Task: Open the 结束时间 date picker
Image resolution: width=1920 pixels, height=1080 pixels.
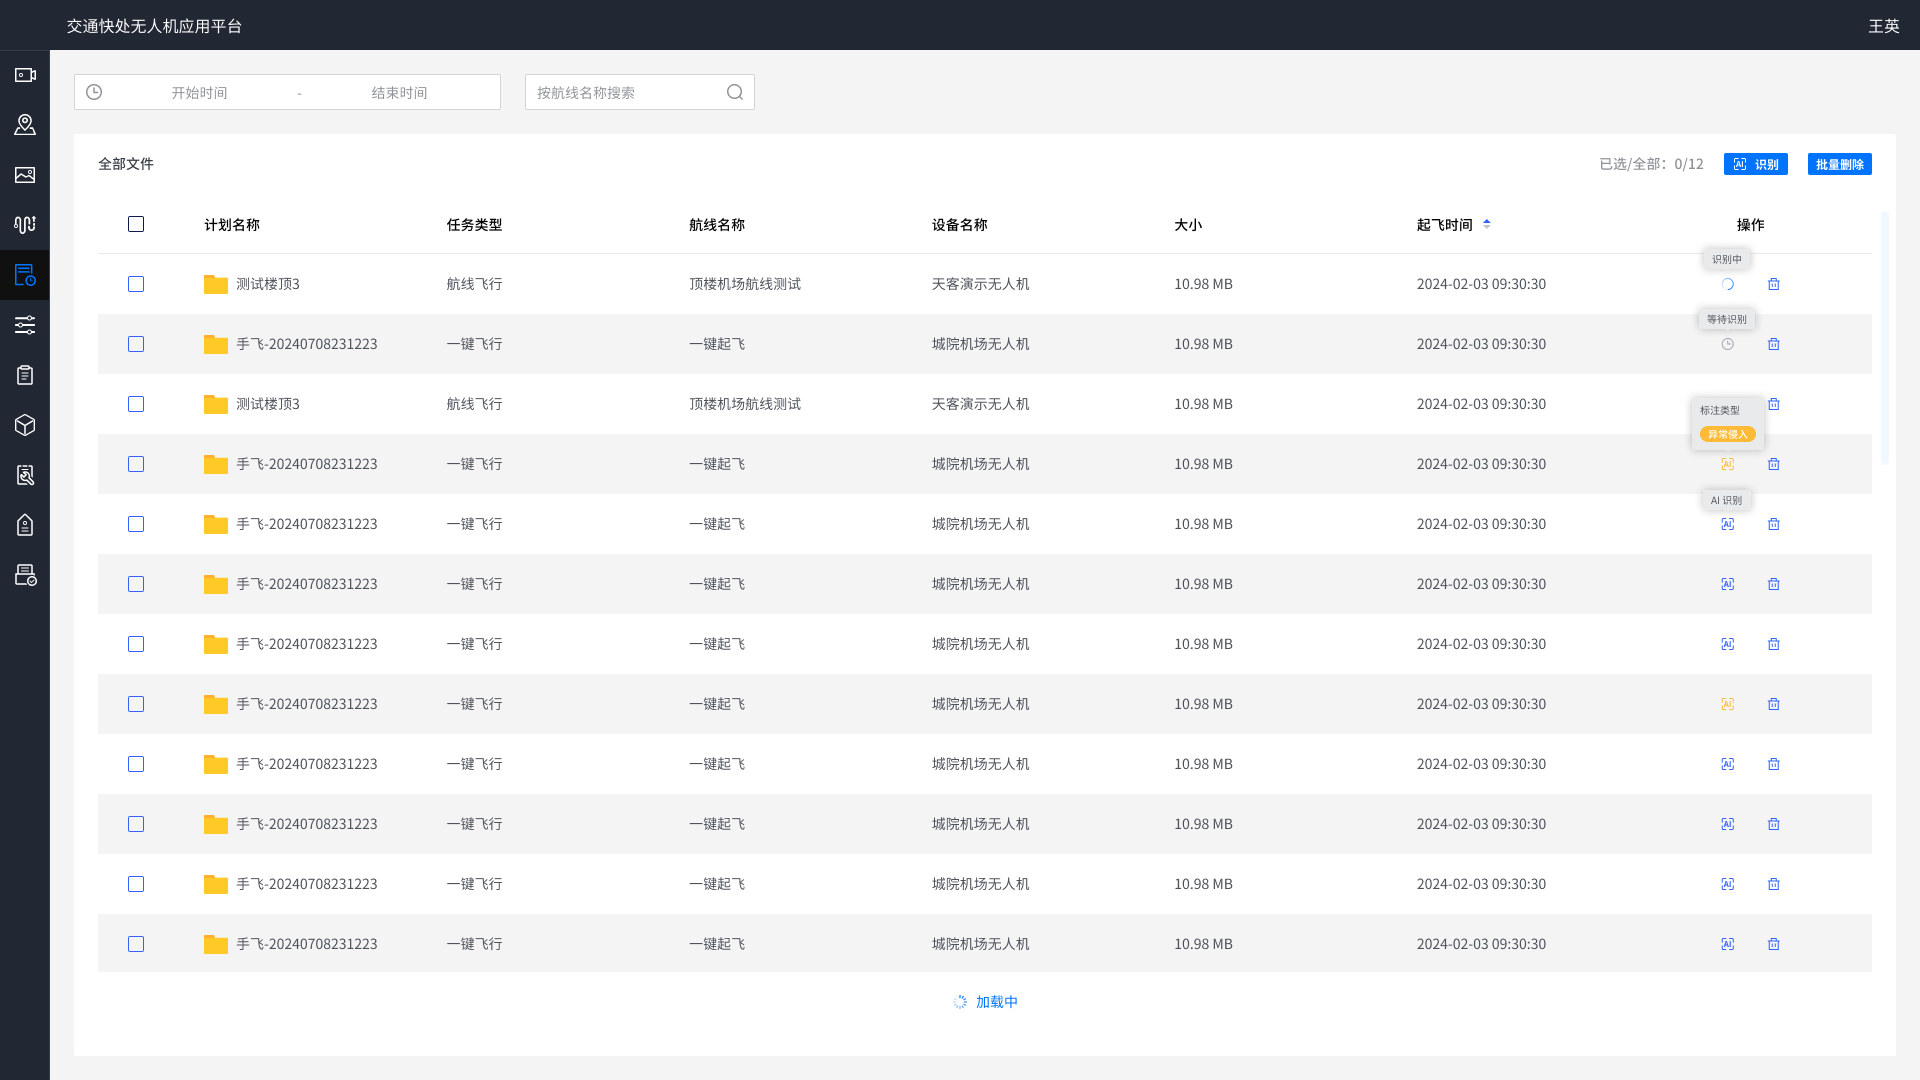Action: pos(399,92)
